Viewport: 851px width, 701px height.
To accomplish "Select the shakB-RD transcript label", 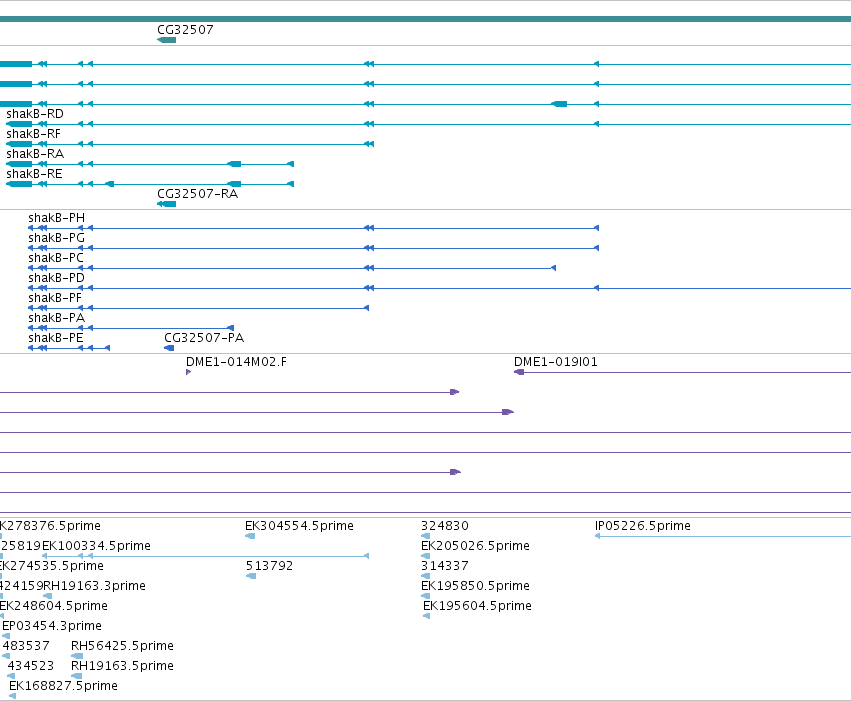I will click(35, 114).
